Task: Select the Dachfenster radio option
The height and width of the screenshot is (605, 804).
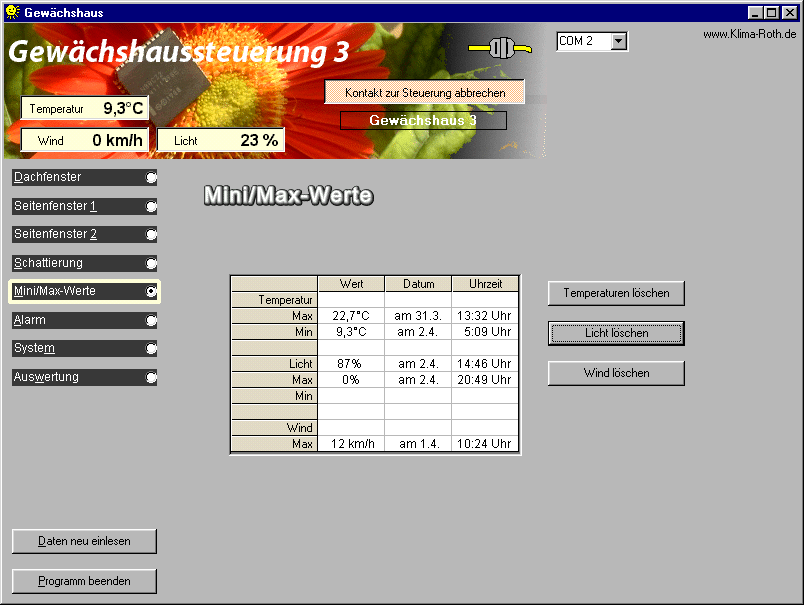Action: tap(84, 177)
